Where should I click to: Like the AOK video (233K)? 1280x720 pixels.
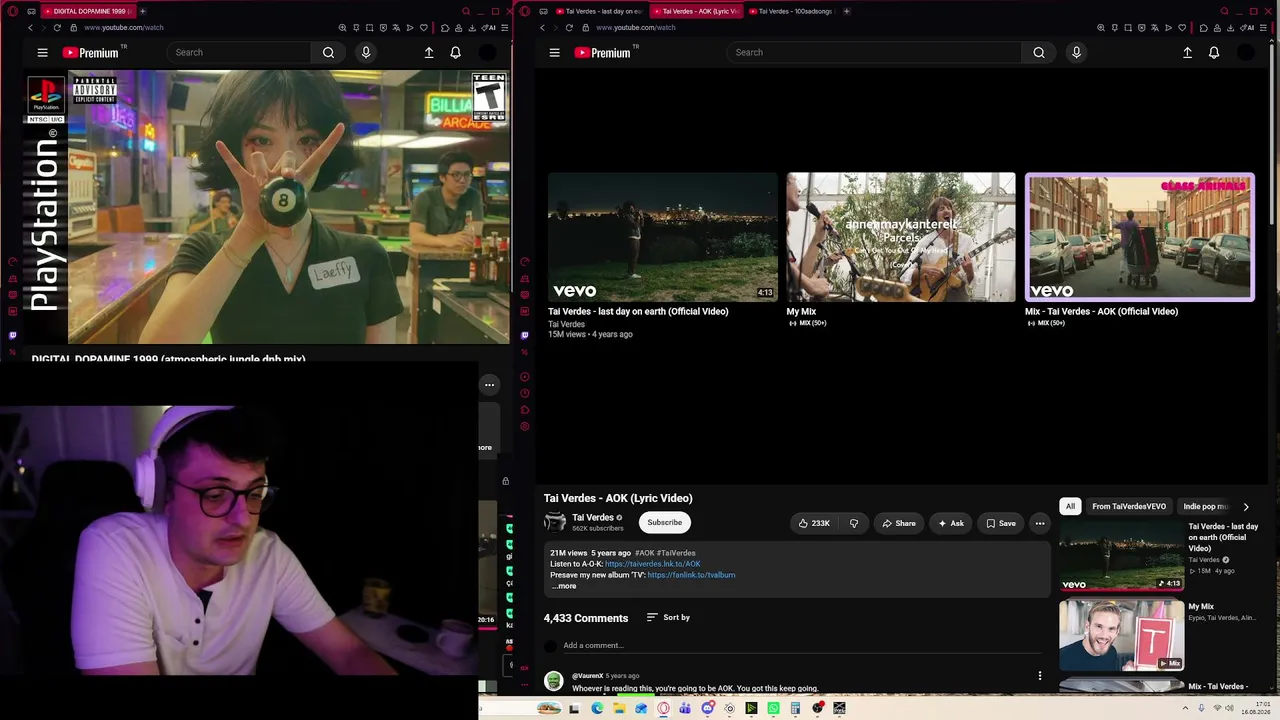coord(814,523)
